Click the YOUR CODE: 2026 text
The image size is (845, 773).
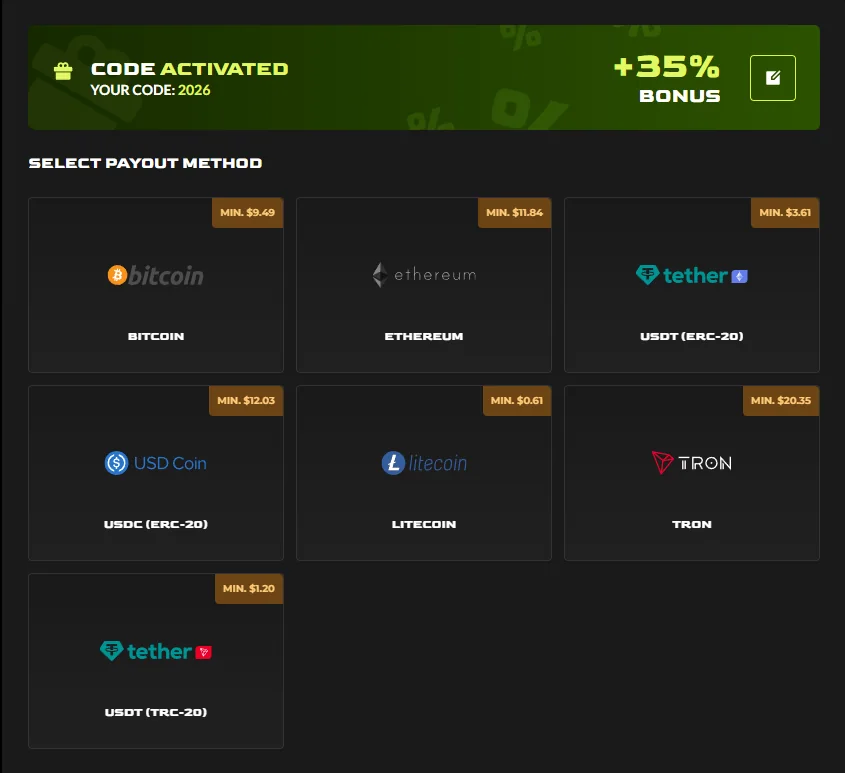[150, 90]
